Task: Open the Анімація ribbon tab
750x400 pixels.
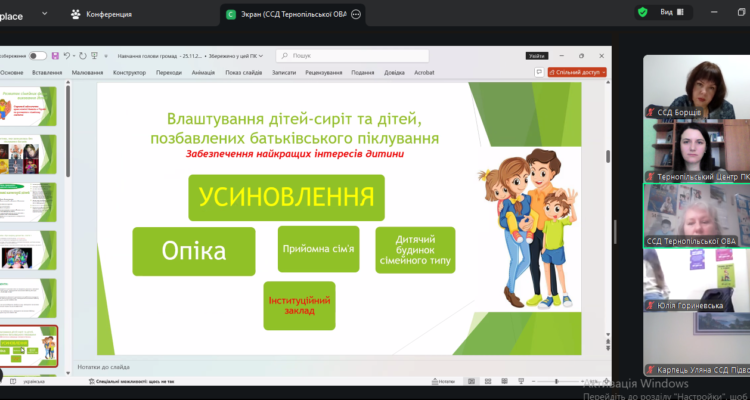Action: click(202, 72)
